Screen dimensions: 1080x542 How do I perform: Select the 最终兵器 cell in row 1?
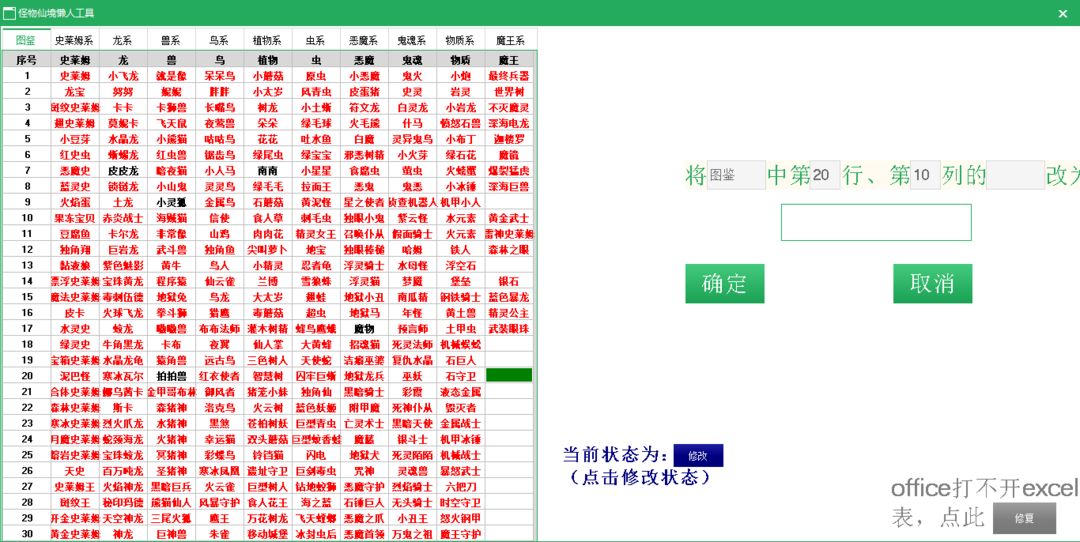click(509, 75)
